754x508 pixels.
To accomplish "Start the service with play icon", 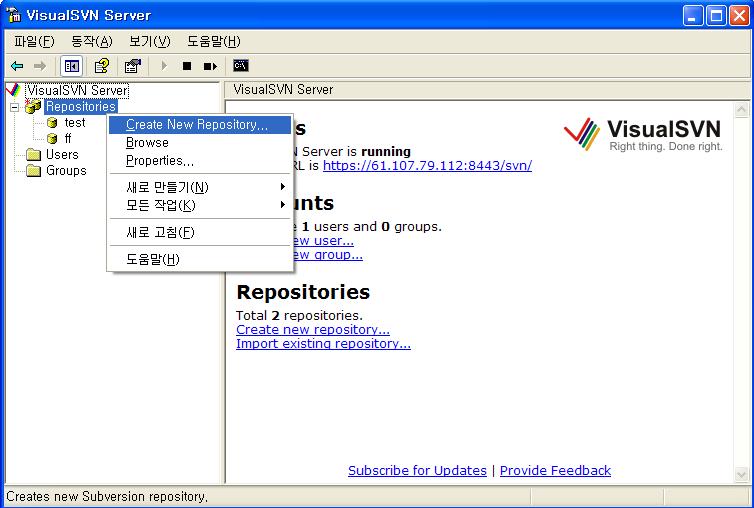I will pos(164,66).
